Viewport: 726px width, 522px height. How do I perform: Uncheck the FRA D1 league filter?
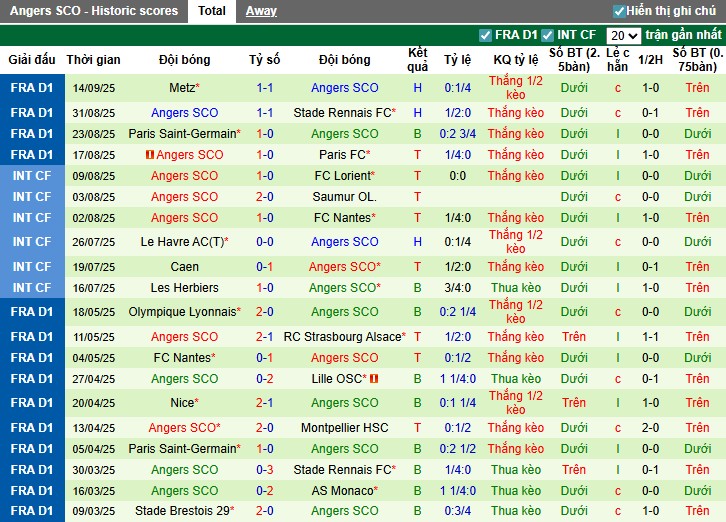[486, 35]
